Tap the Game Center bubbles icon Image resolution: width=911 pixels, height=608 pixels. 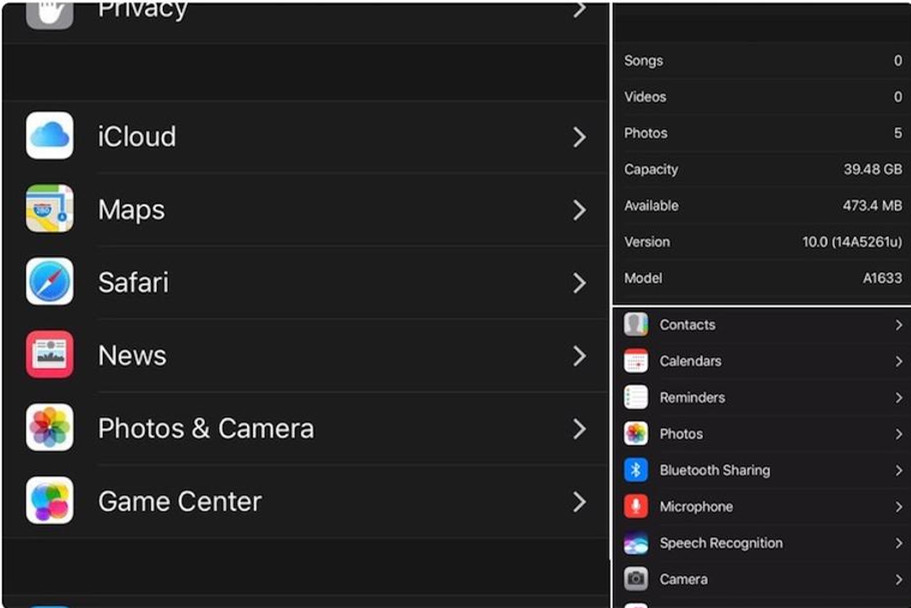(x=49, y=500)
